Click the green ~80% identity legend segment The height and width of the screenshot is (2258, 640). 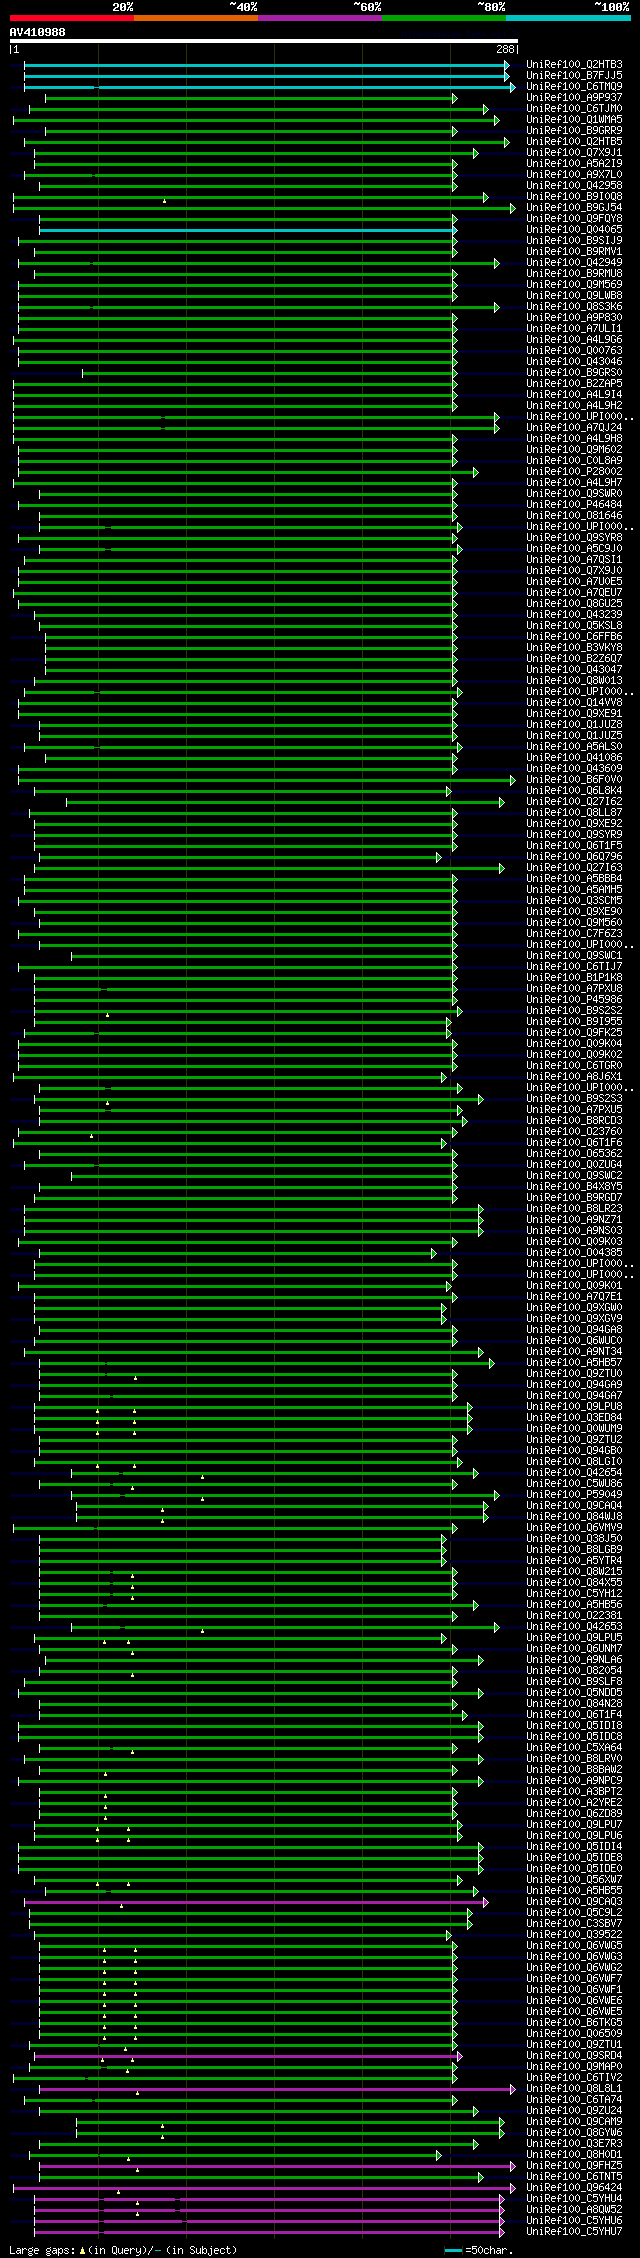443,18
